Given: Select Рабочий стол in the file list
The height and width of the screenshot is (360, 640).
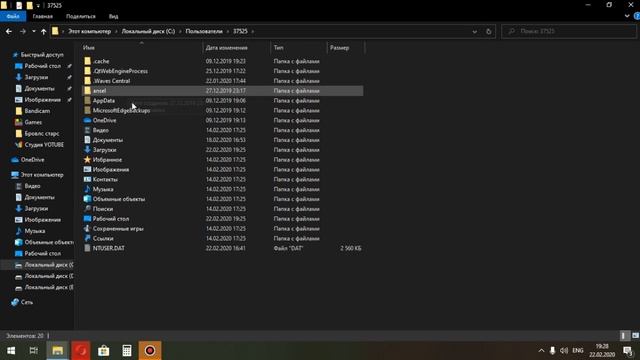Looking at the screenshot, I should [x=111, y=219].
